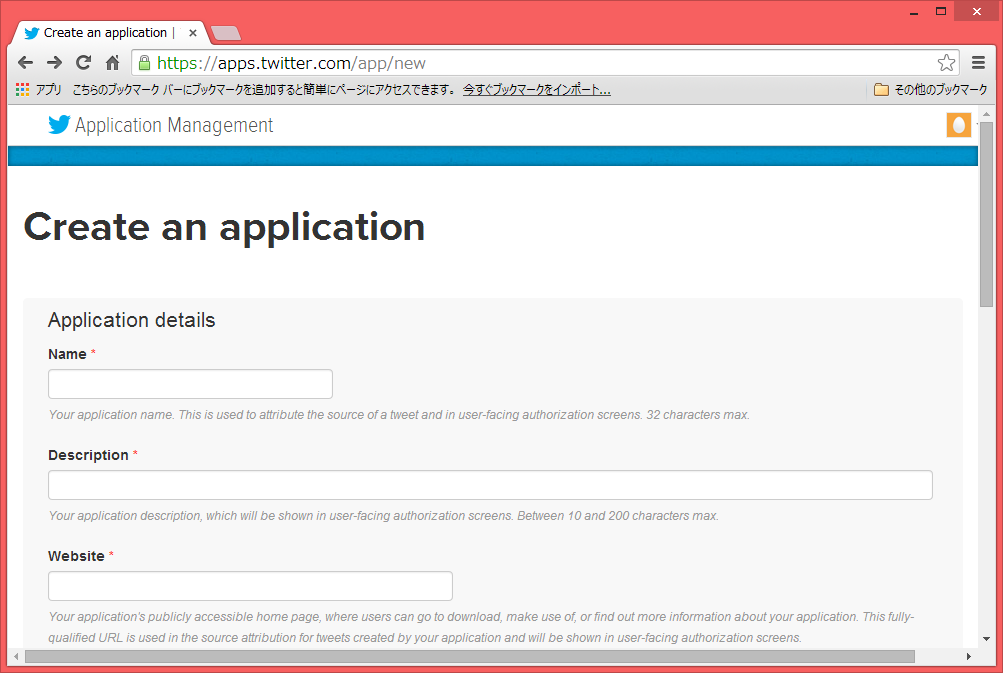Viewport: 1003px width, 673px height.
Task: Reload the current page
Action: (x=83, y=62)
